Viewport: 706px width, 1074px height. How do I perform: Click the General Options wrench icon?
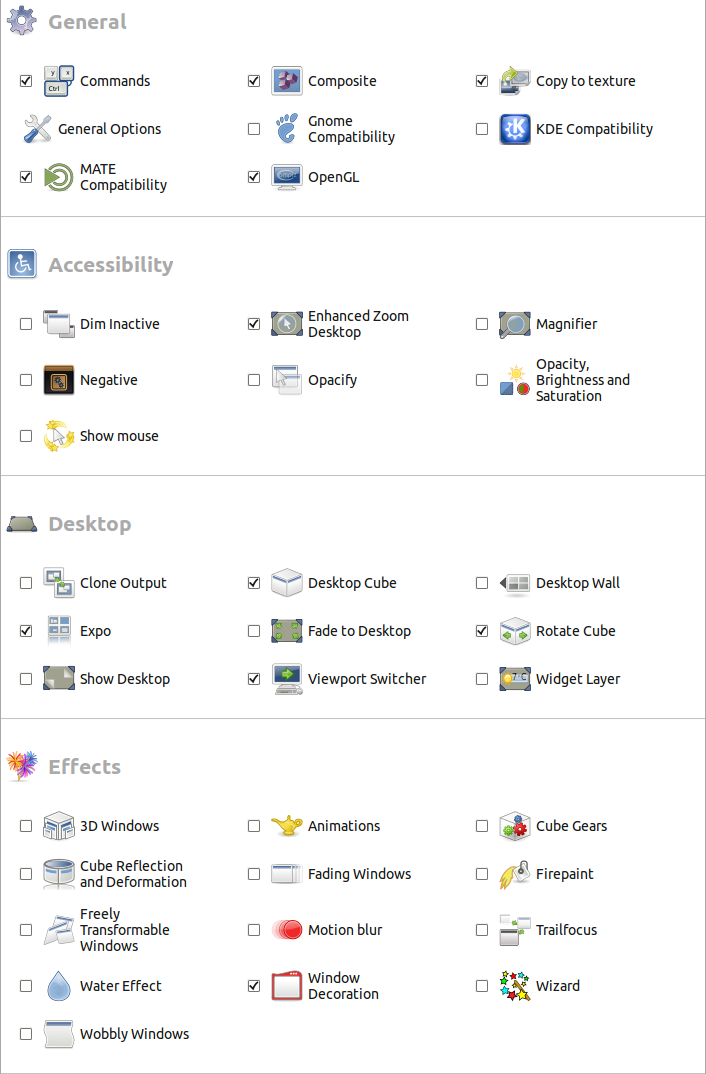click(37, 129)
